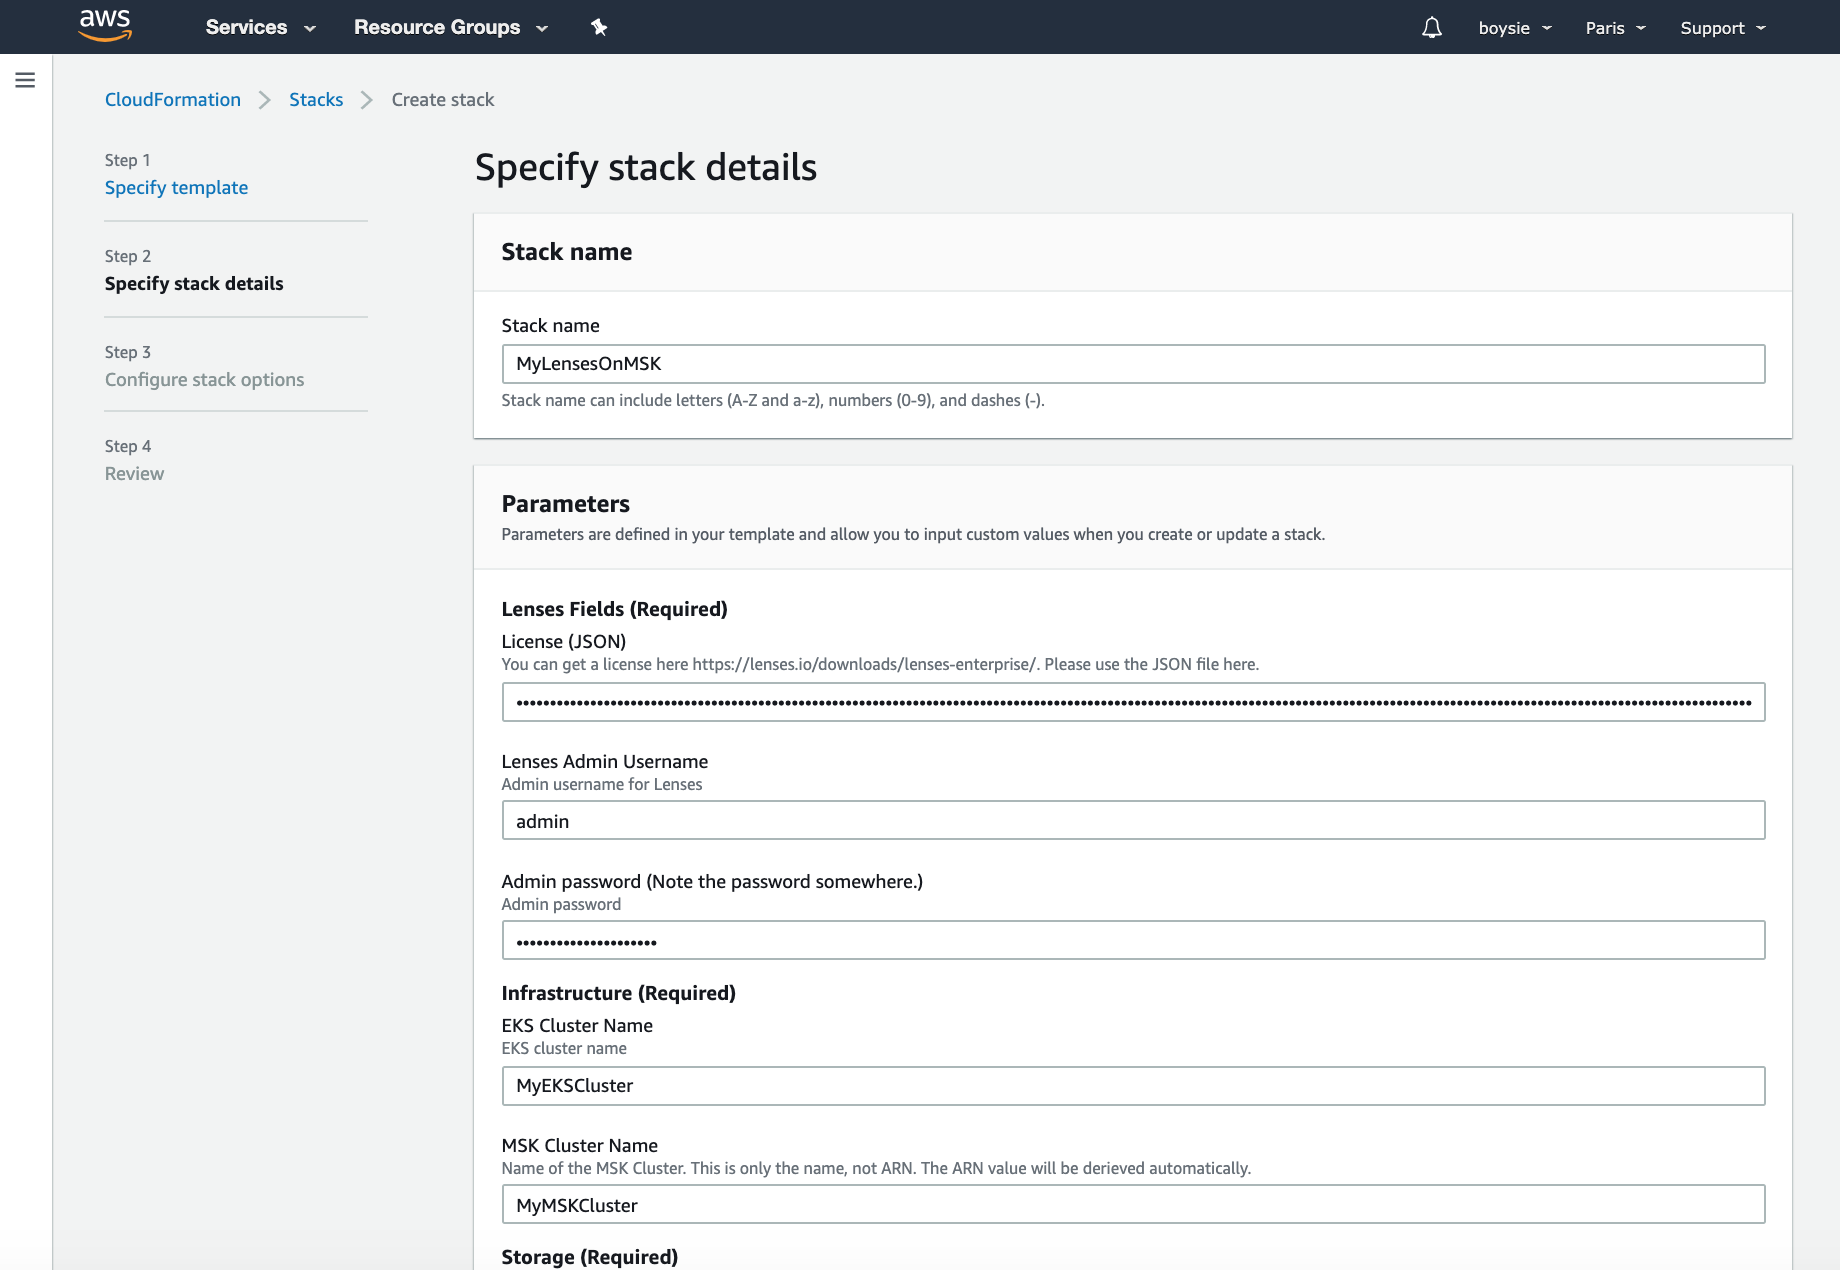Toggle the hamburger side menu
This screenshot has width=1840, height=1270.
[x=25, y=80]
